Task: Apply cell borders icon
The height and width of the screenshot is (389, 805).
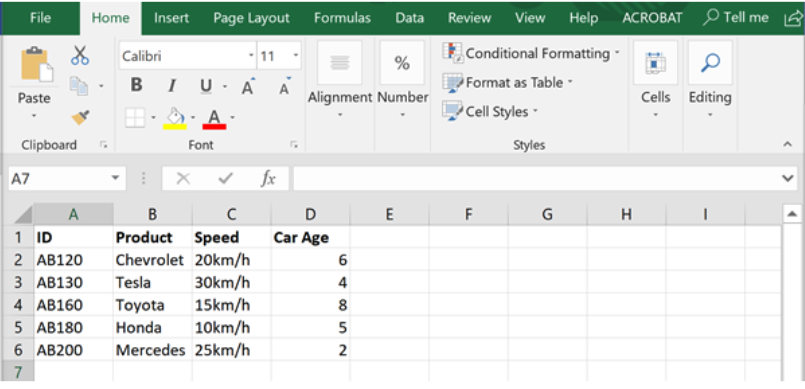Action: point(135,118)
